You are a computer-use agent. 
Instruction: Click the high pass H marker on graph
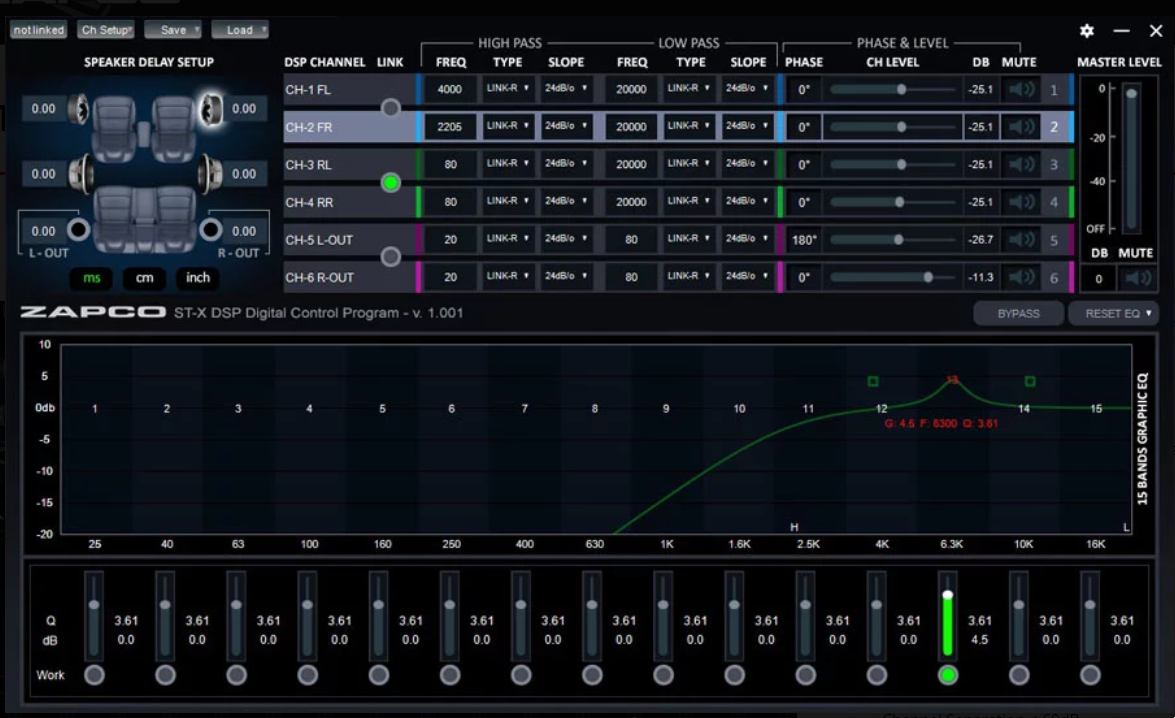(x=794, y=527)
